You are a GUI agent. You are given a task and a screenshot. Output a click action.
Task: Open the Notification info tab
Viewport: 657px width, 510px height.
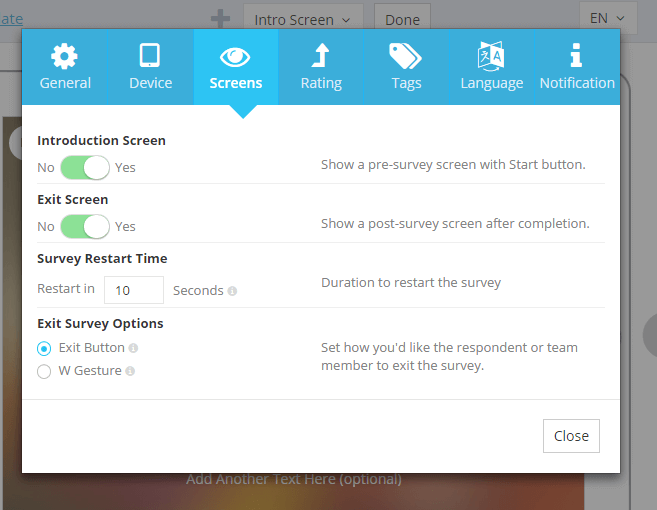pos(577,67)
